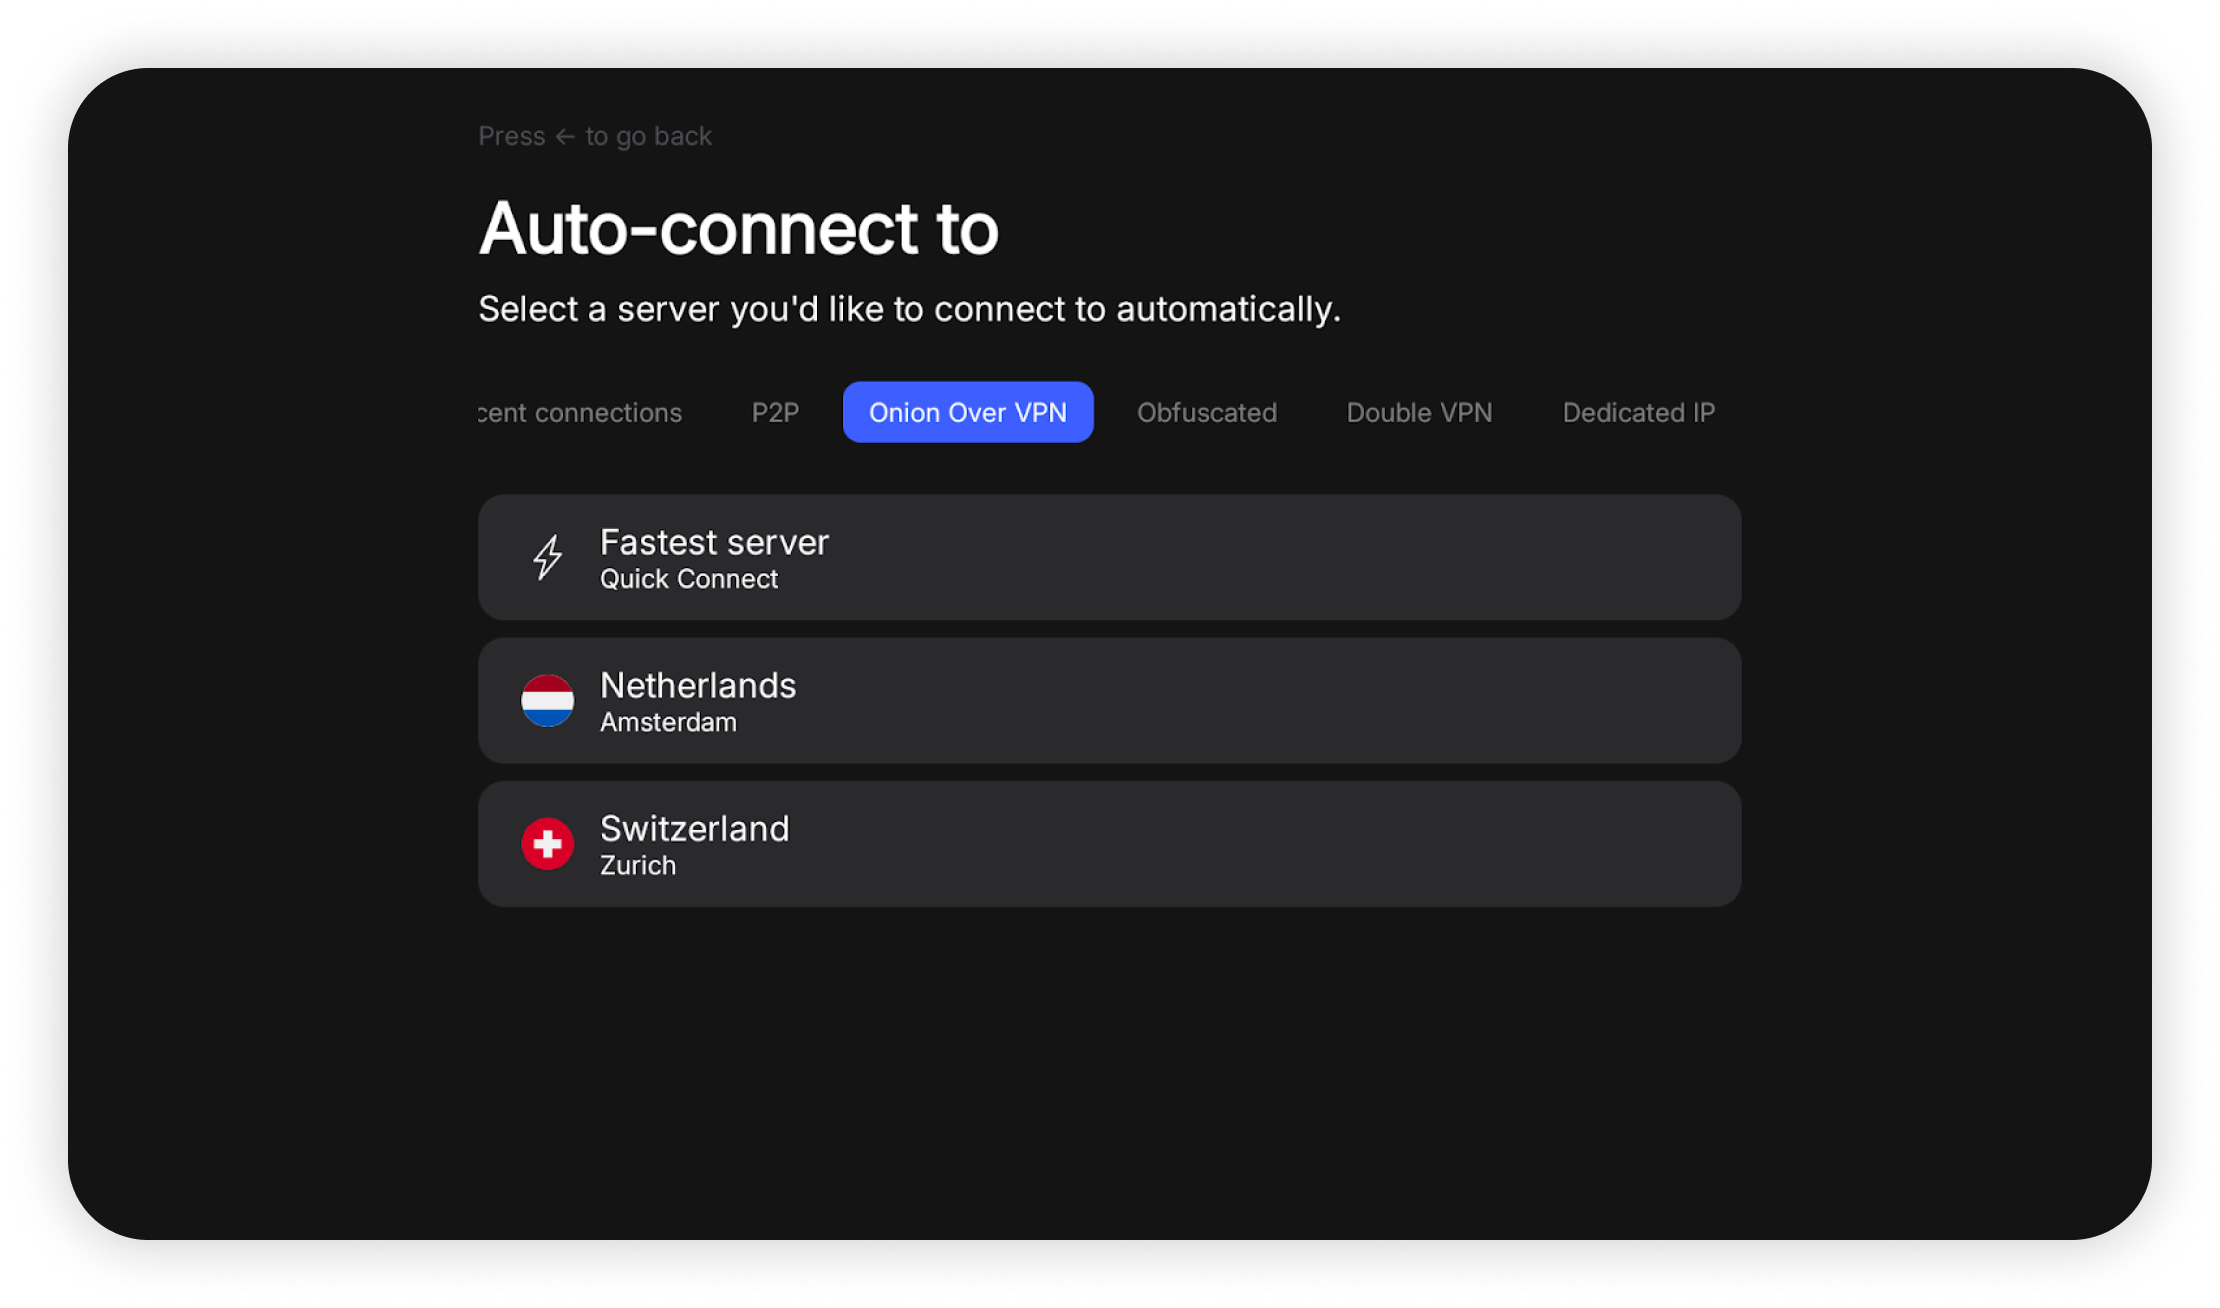This screenshot has height=1308, width=2220.
Task: Open the P2P tab
Action: pyautogui.click(x=775, y=412)
